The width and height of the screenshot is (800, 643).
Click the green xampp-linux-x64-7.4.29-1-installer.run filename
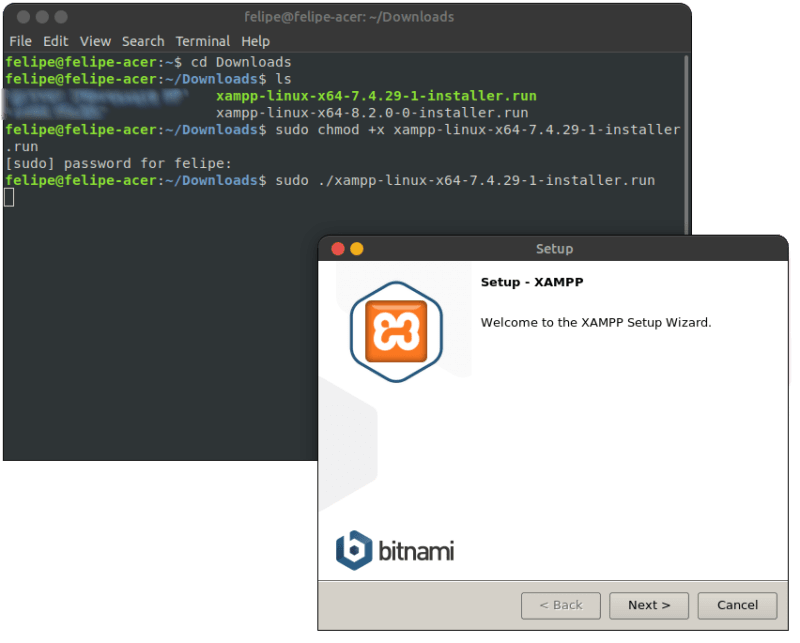click(x=376, y=96)
